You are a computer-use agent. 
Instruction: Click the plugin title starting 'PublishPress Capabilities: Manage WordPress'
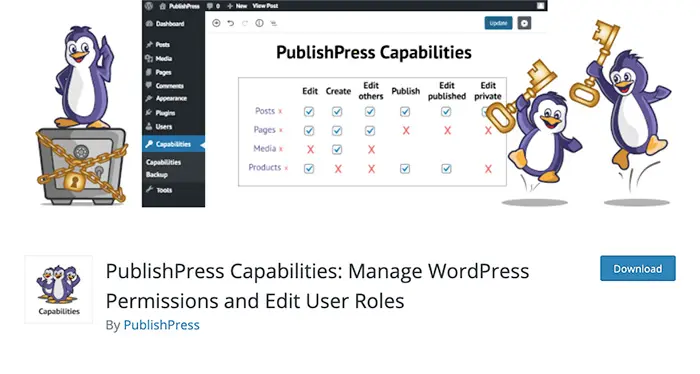pos(317,286)
